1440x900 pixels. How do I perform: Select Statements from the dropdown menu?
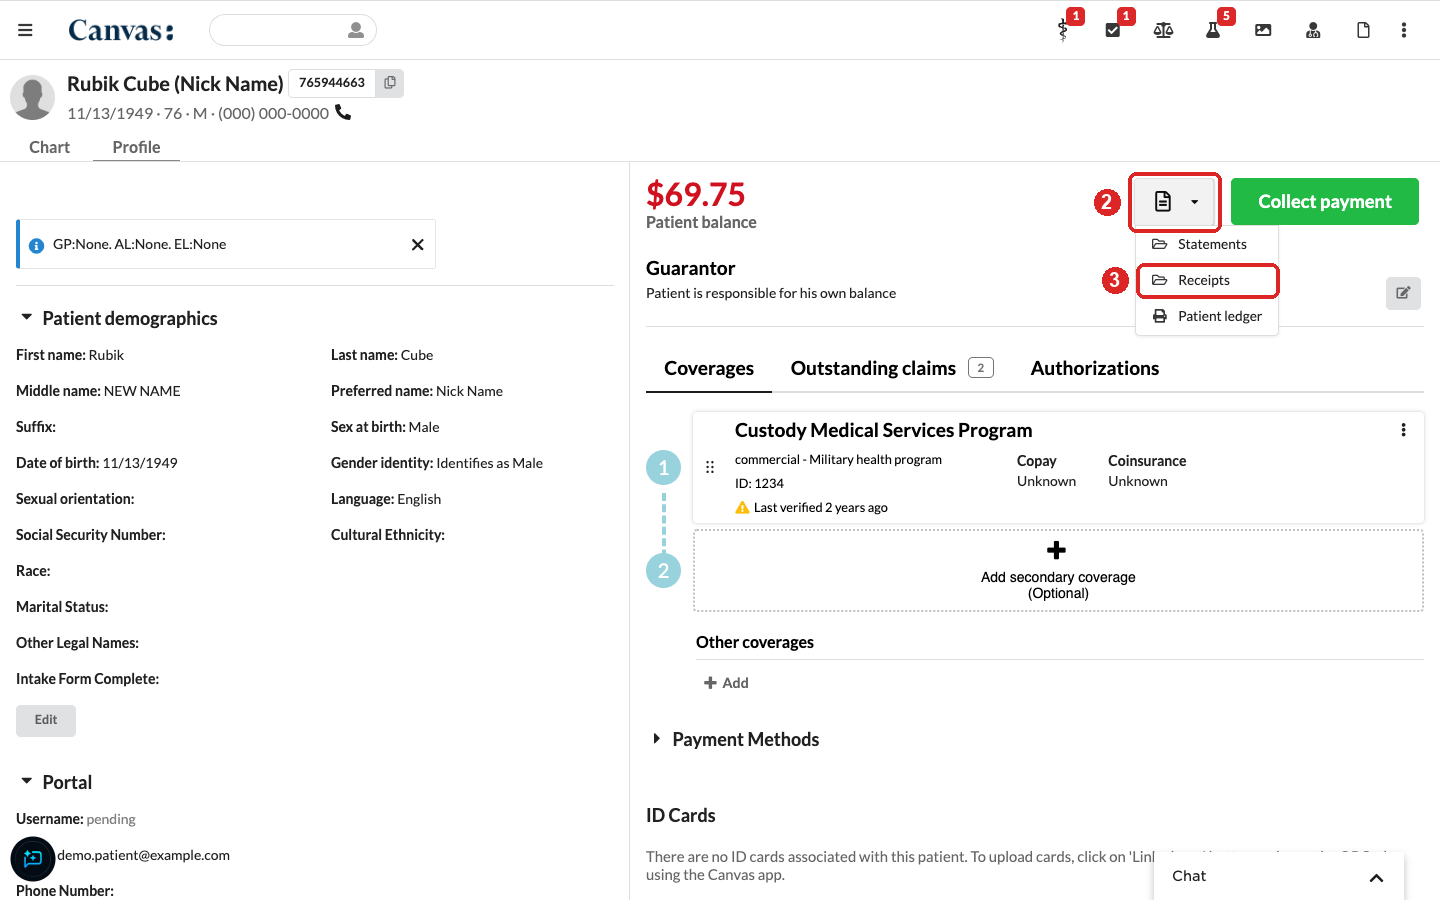pos(1207,244)
